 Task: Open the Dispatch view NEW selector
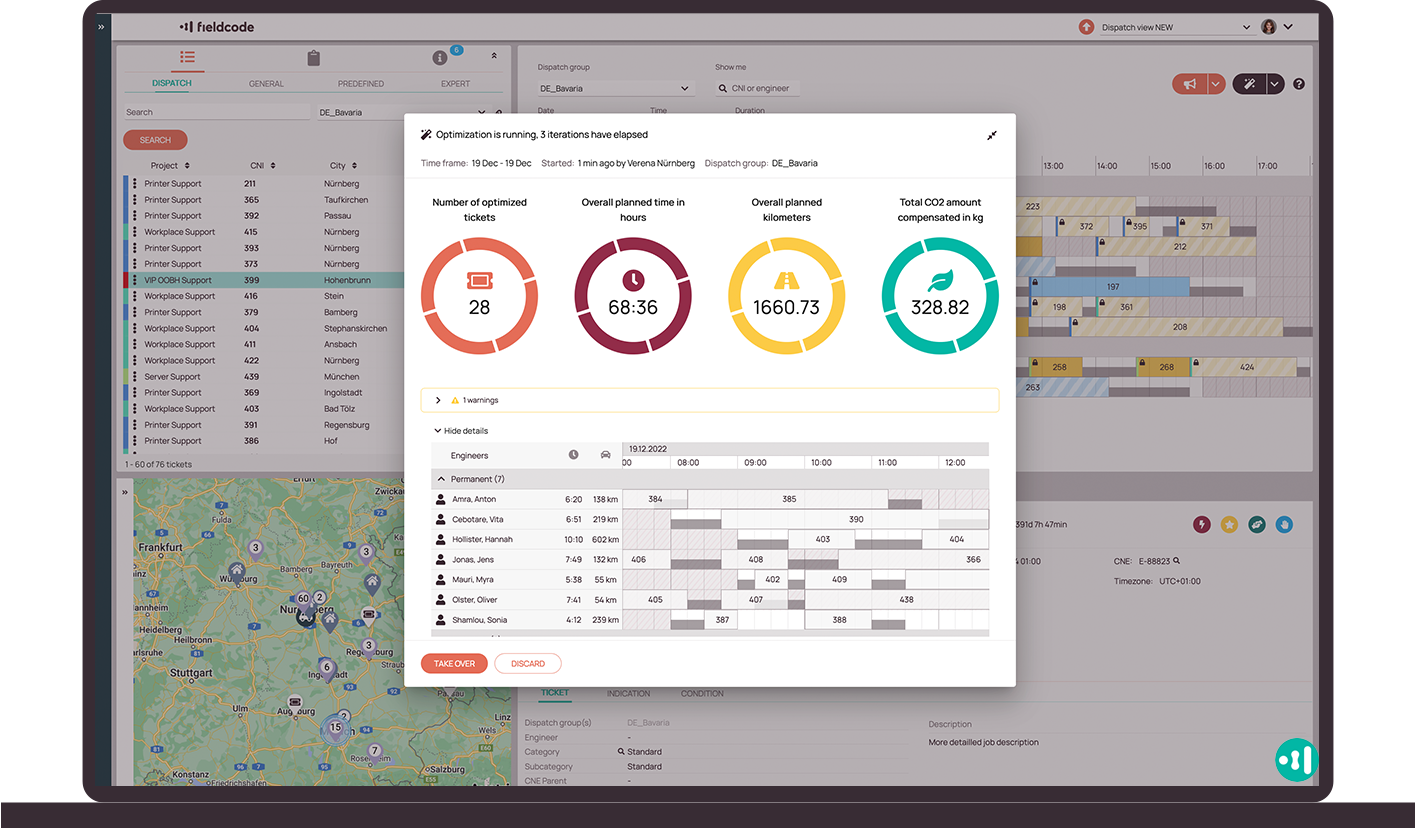pyautogui.click(x=1166, y=27)
